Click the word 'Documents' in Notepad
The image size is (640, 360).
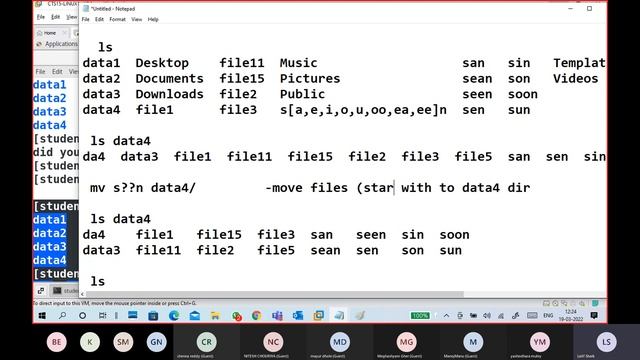169,78
